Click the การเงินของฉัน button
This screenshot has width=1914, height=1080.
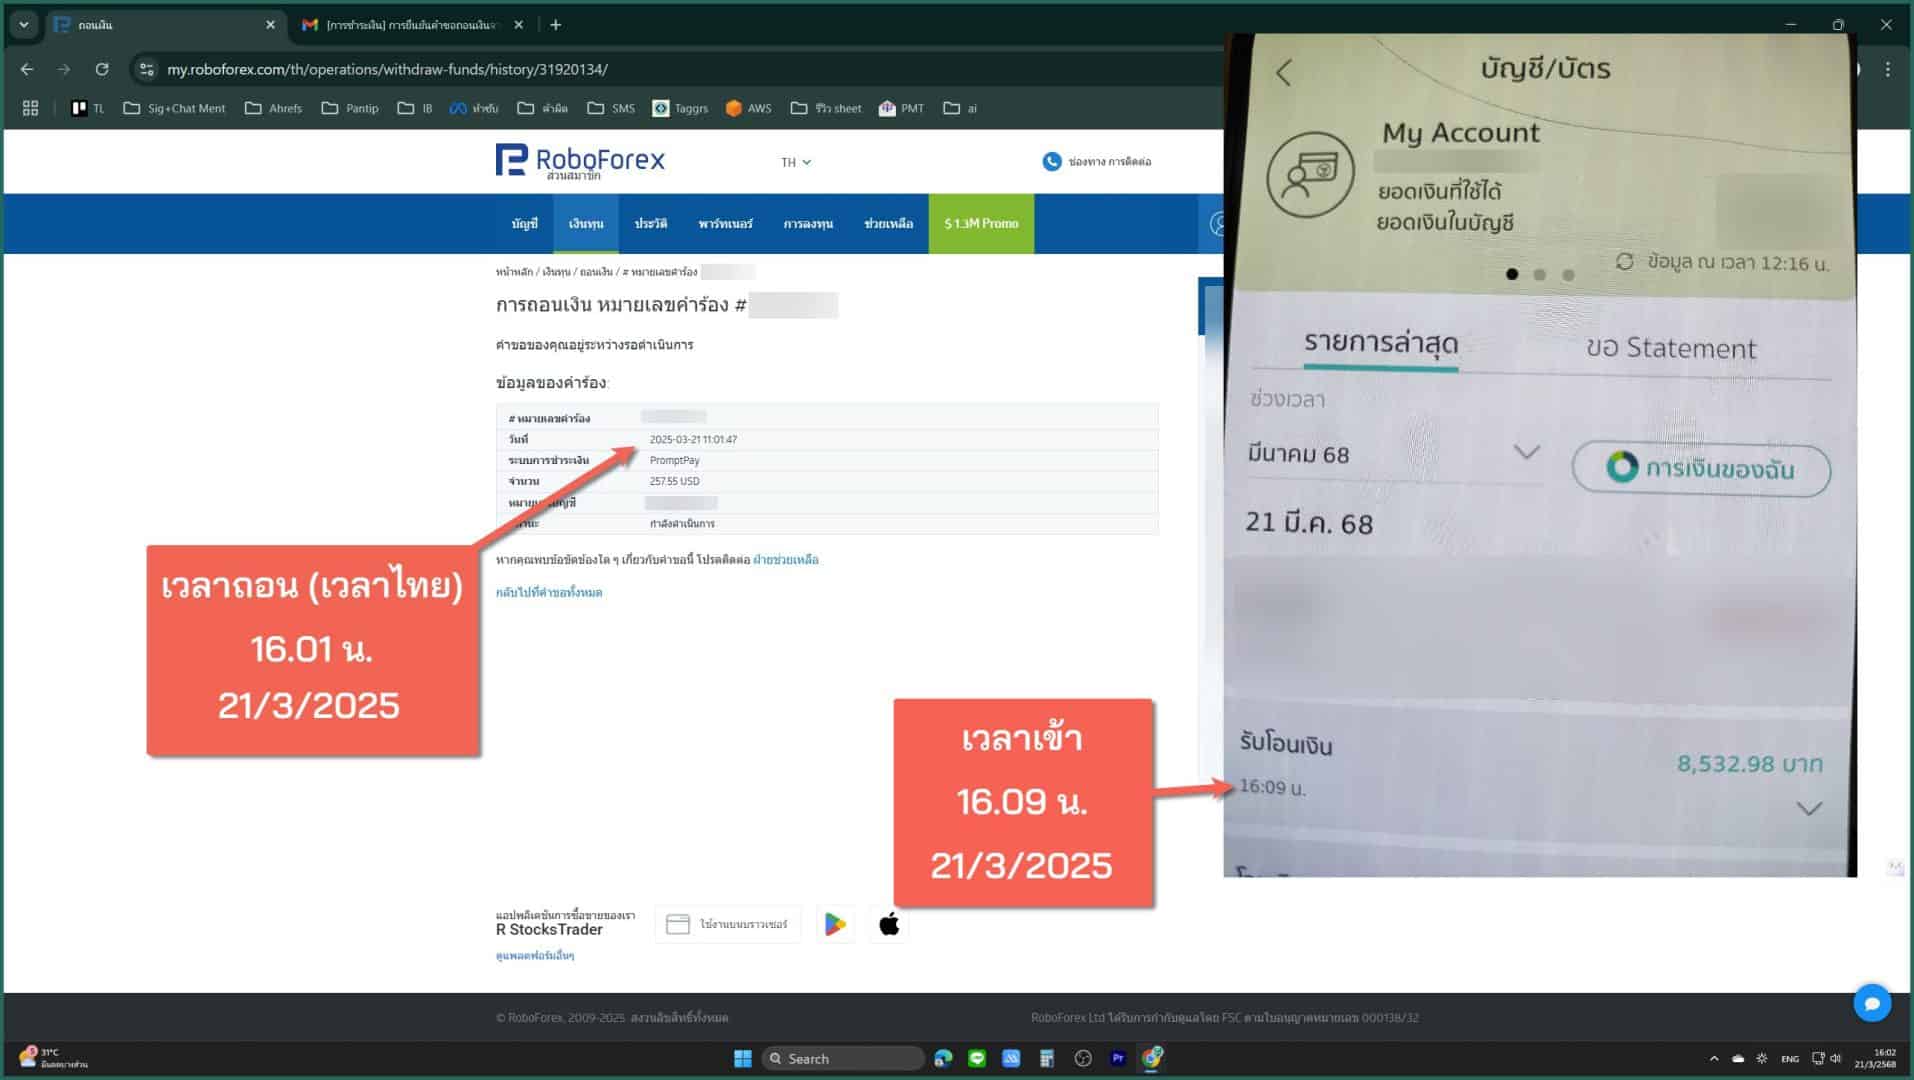coord(1701,469)
